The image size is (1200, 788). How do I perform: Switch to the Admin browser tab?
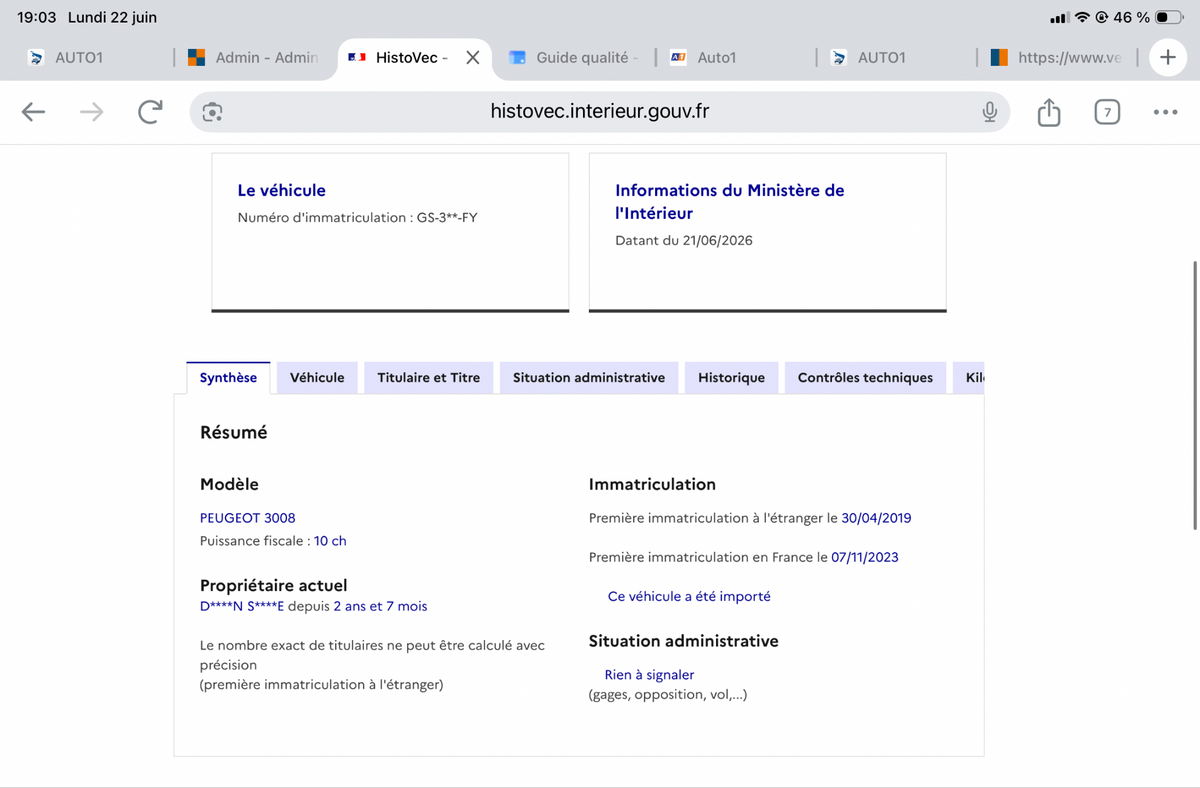click(x=254, y=58)
